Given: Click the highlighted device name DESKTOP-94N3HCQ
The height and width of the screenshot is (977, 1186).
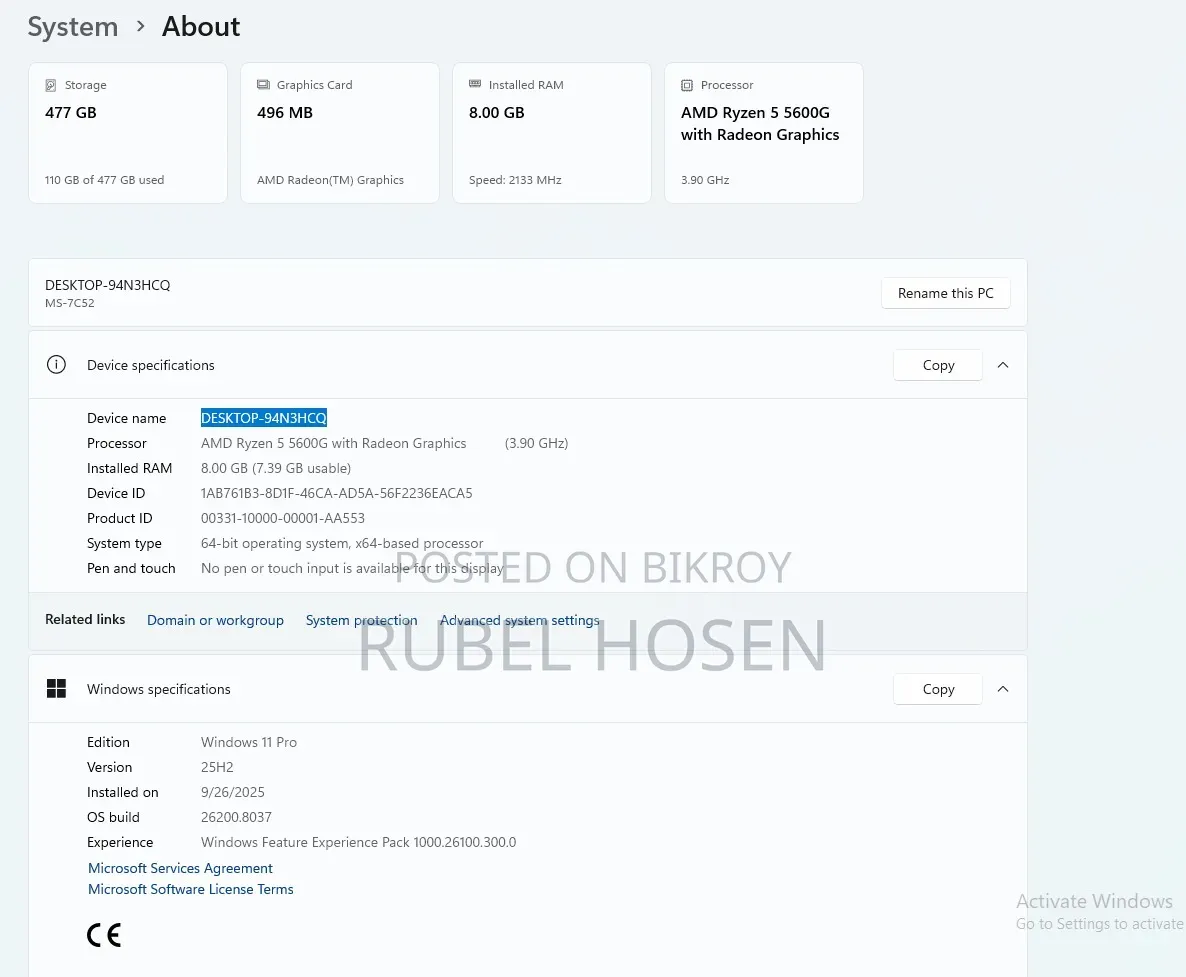Looking at the screenshot, I should click(x=264, y=418).
